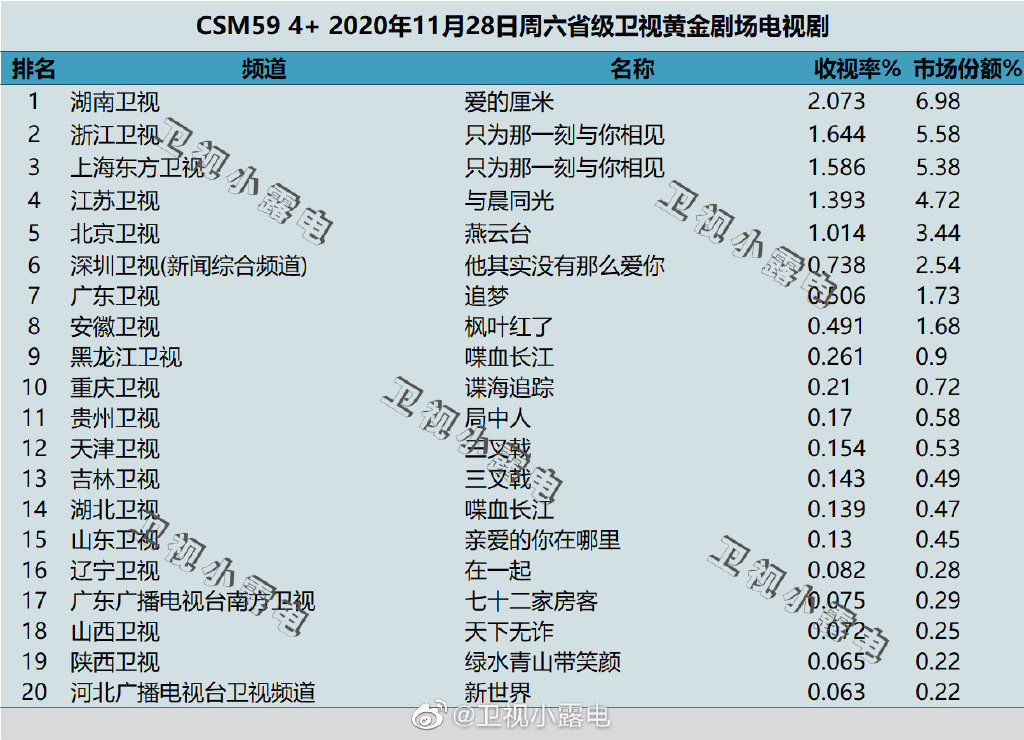Viewport: 1024px width, 740px height.
Task: Click market share value 3.44
Action: [x=938, y=233]
